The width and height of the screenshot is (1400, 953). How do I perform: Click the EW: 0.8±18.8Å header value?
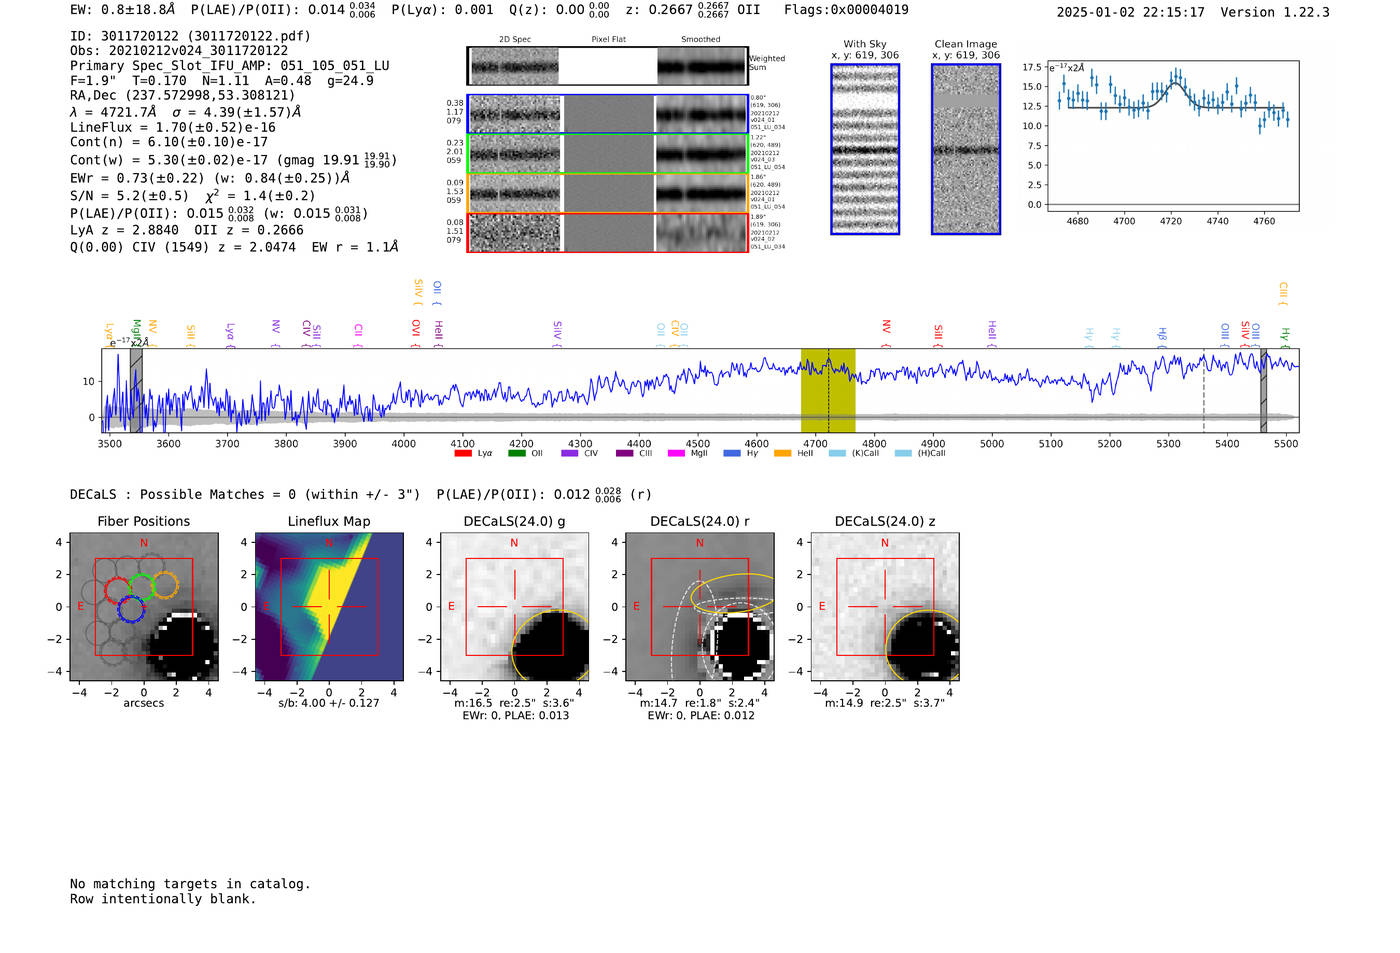[x=122, y=10]
